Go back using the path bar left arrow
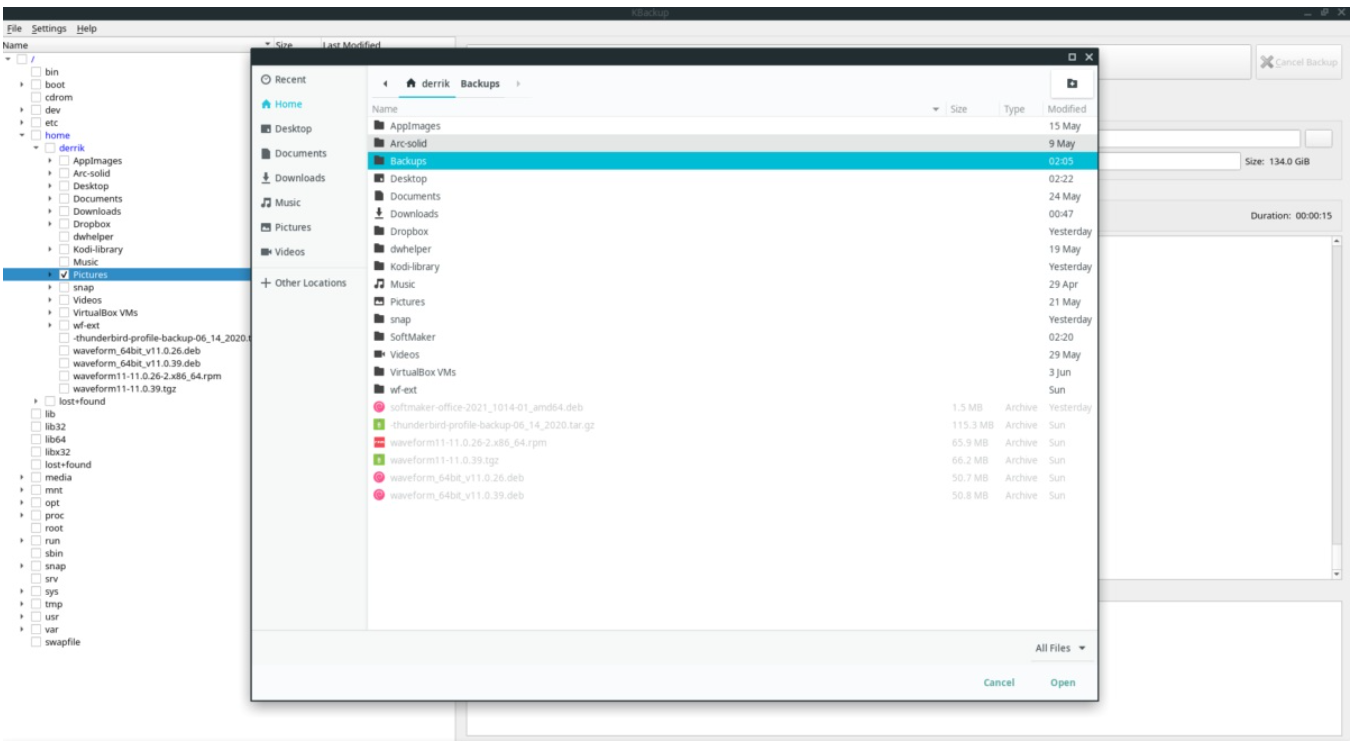The image size is (1366, 746). 385,84
